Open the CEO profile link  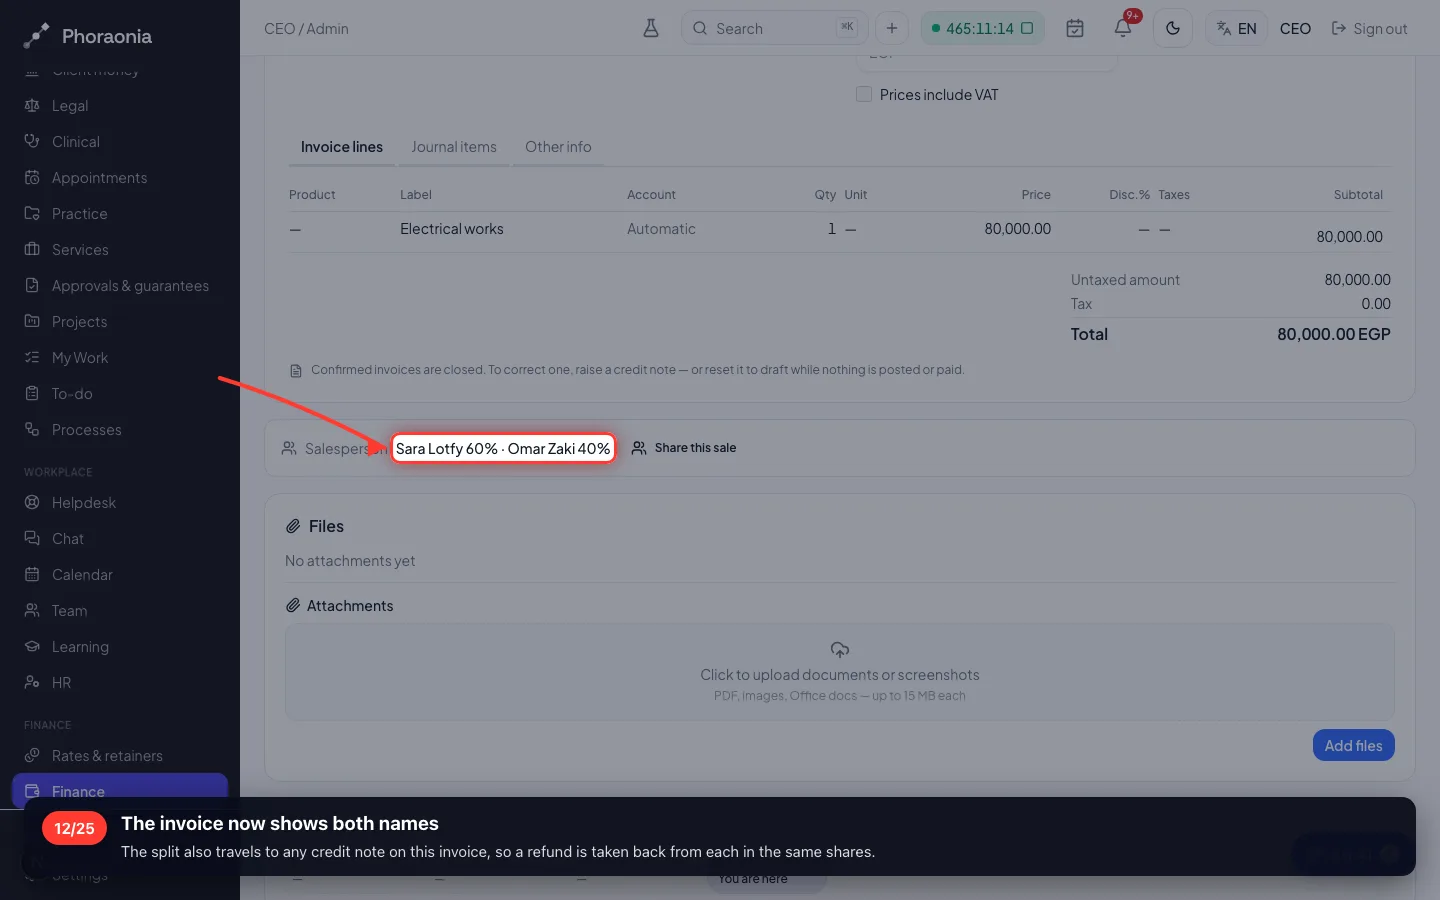point(1295,28)
